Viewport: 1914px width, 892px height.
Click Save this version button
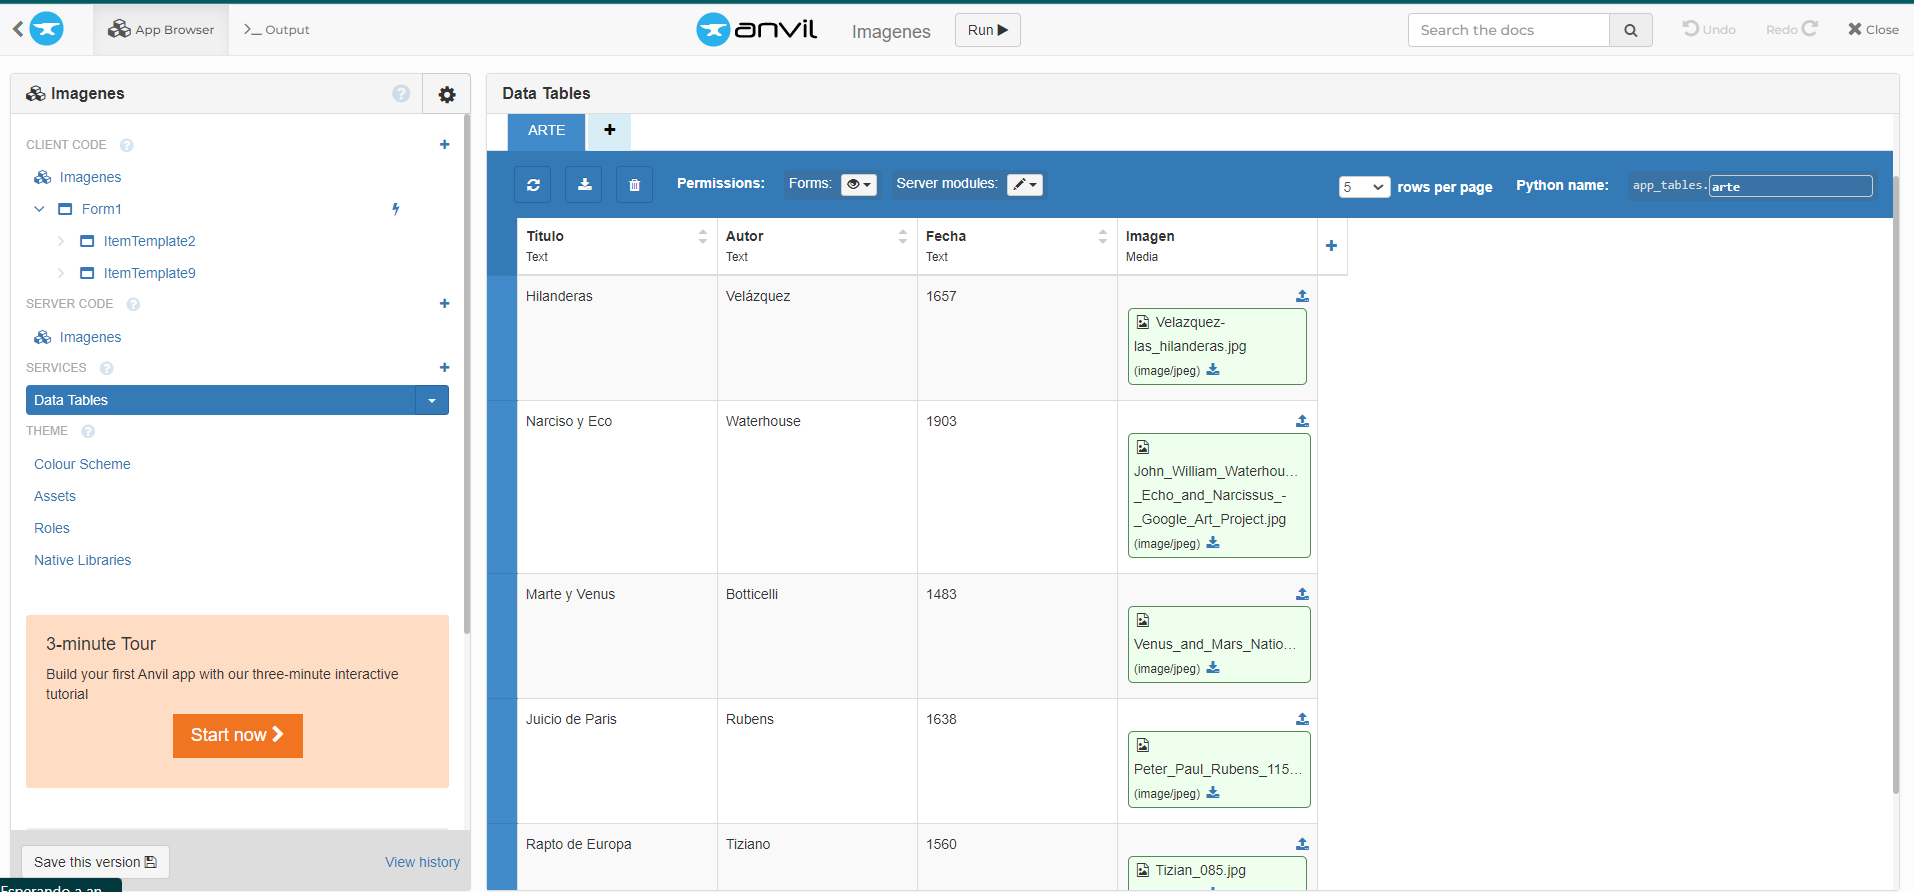[95, 862]
